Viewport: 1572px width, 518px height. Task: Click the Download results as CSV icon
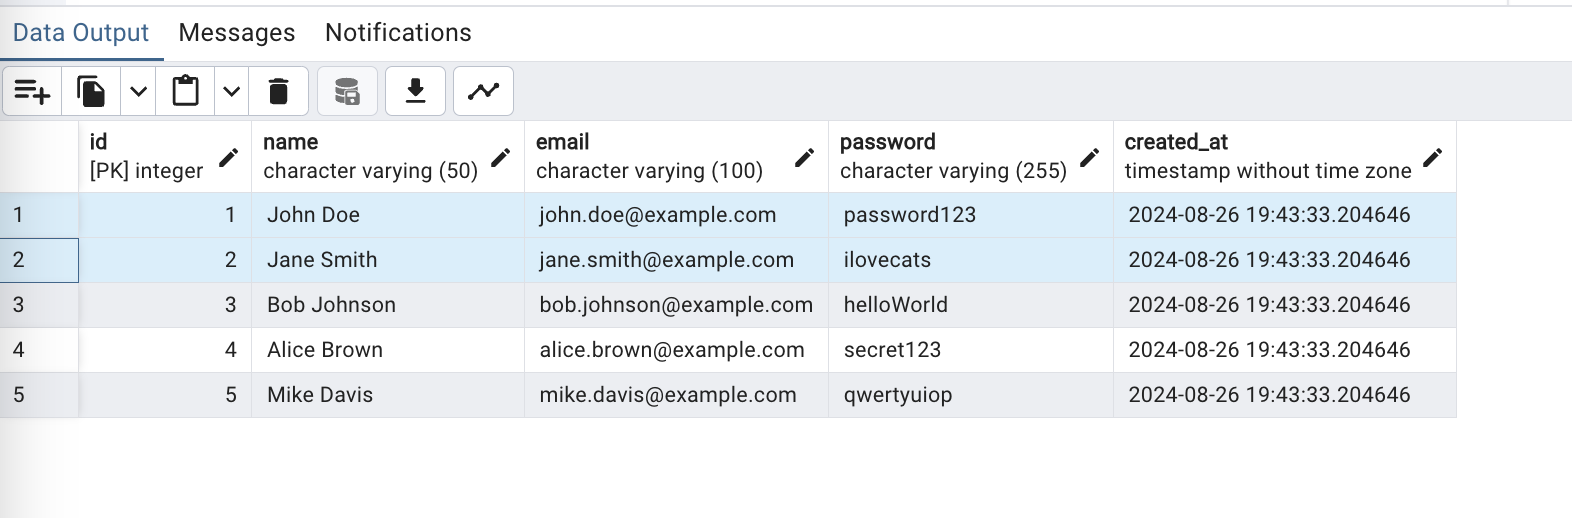pos(415,92)
